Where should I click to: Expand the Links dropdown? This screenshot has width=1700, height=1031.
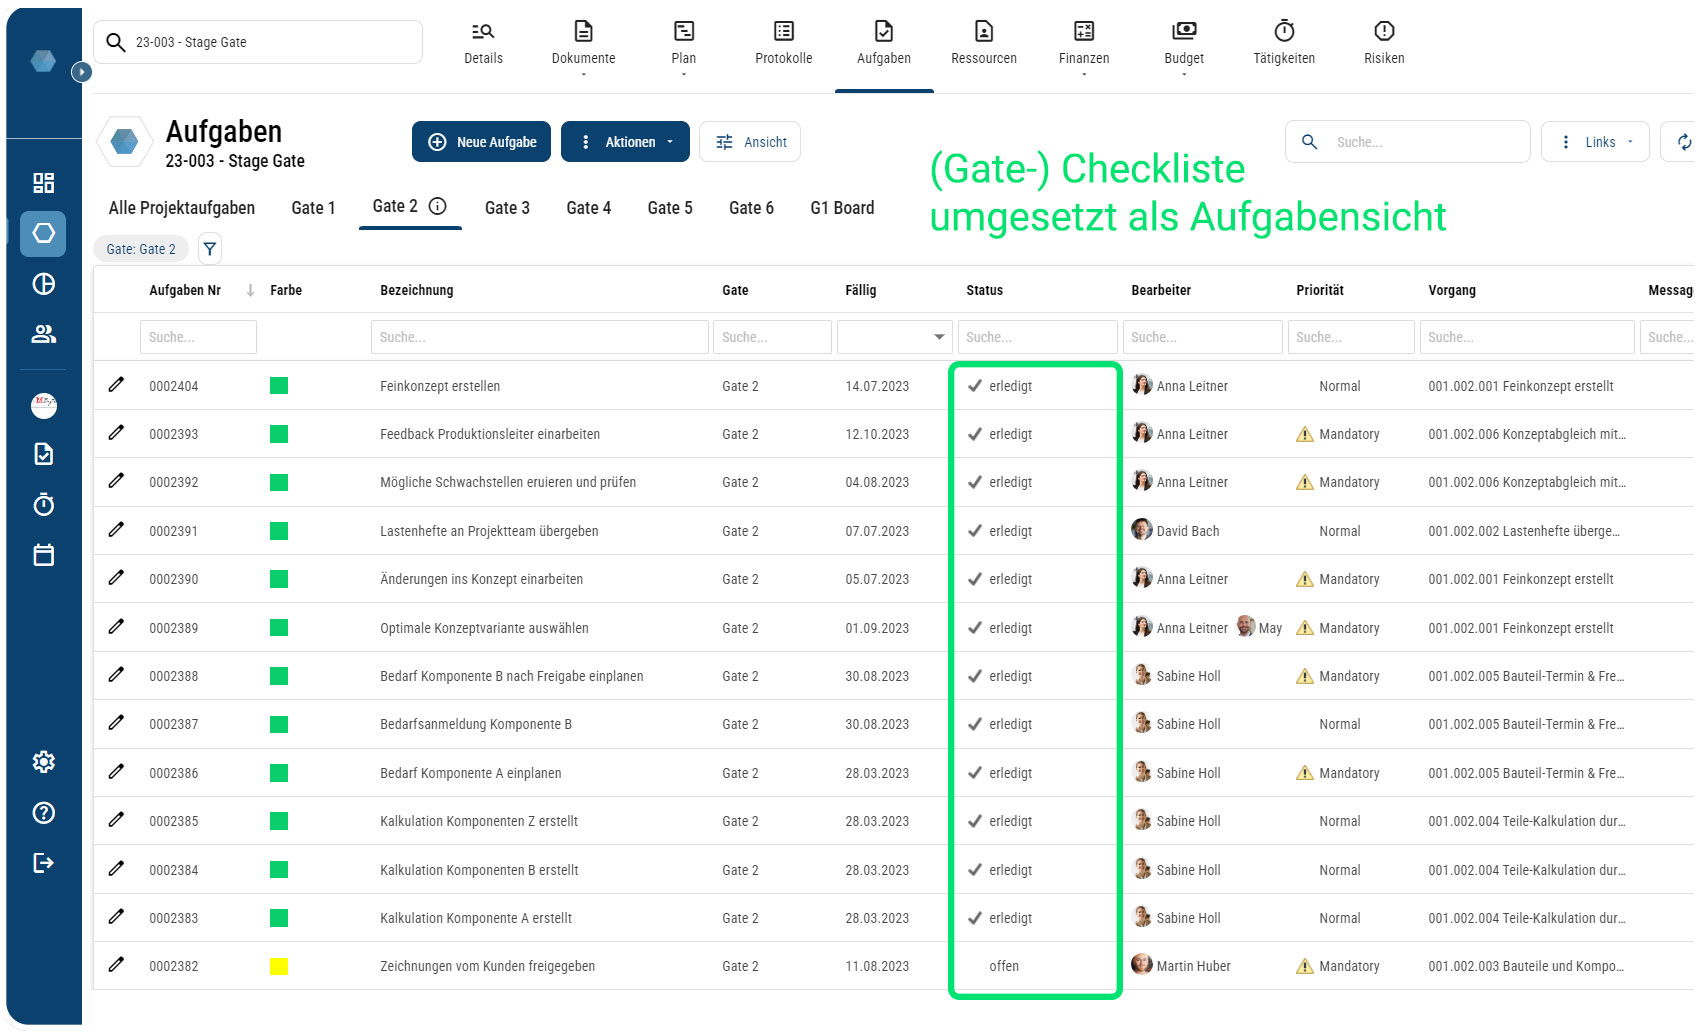coord(1595,142)
